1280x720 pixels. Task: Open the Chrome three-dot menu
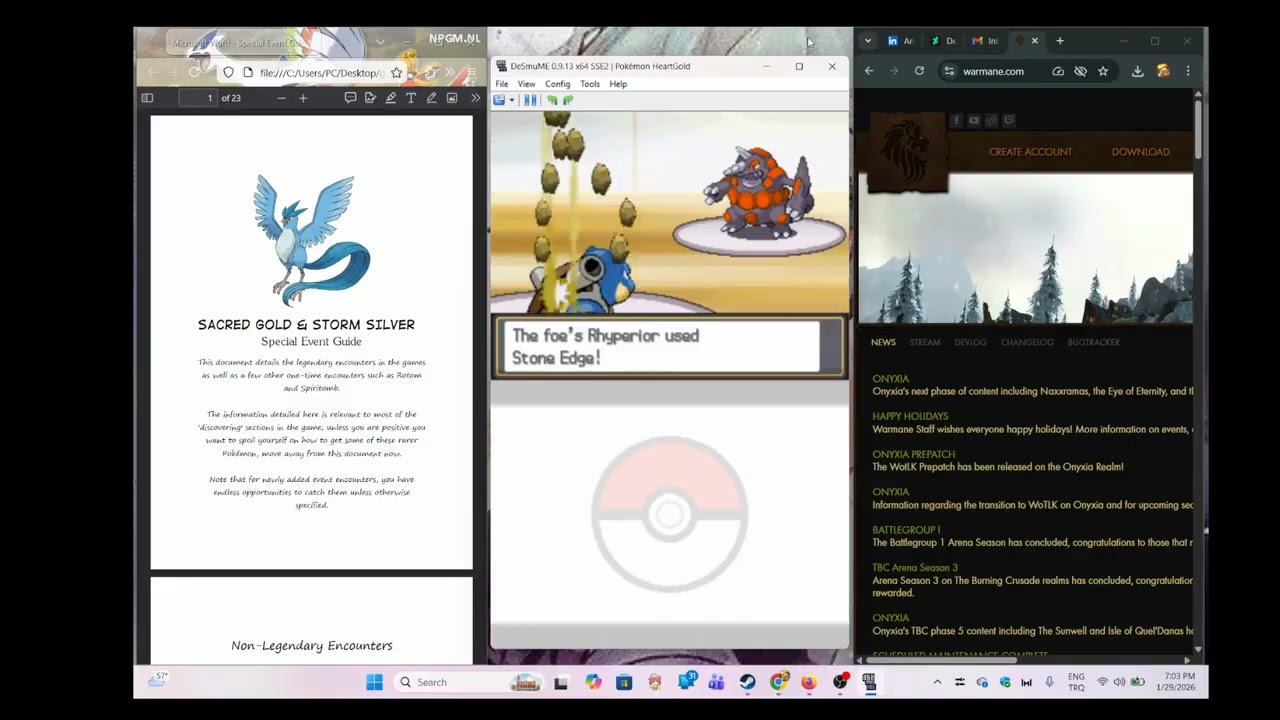coord(1188,71)
